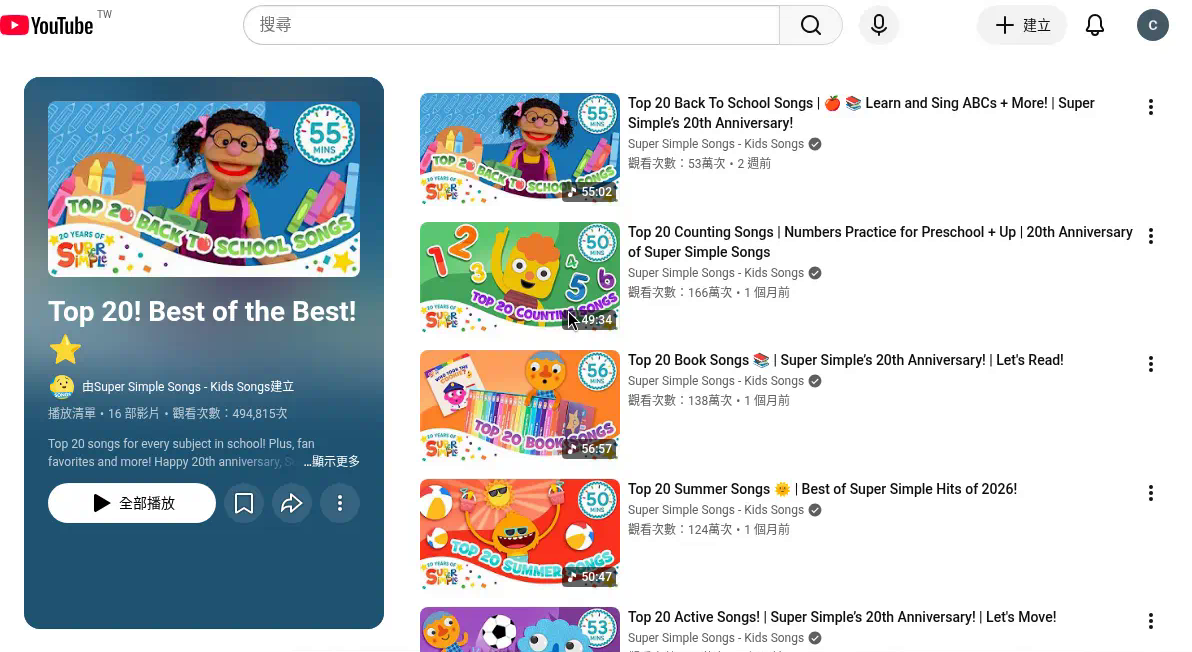
Task: Open title Top 20 Counting Songs
Action: [880, 242]
